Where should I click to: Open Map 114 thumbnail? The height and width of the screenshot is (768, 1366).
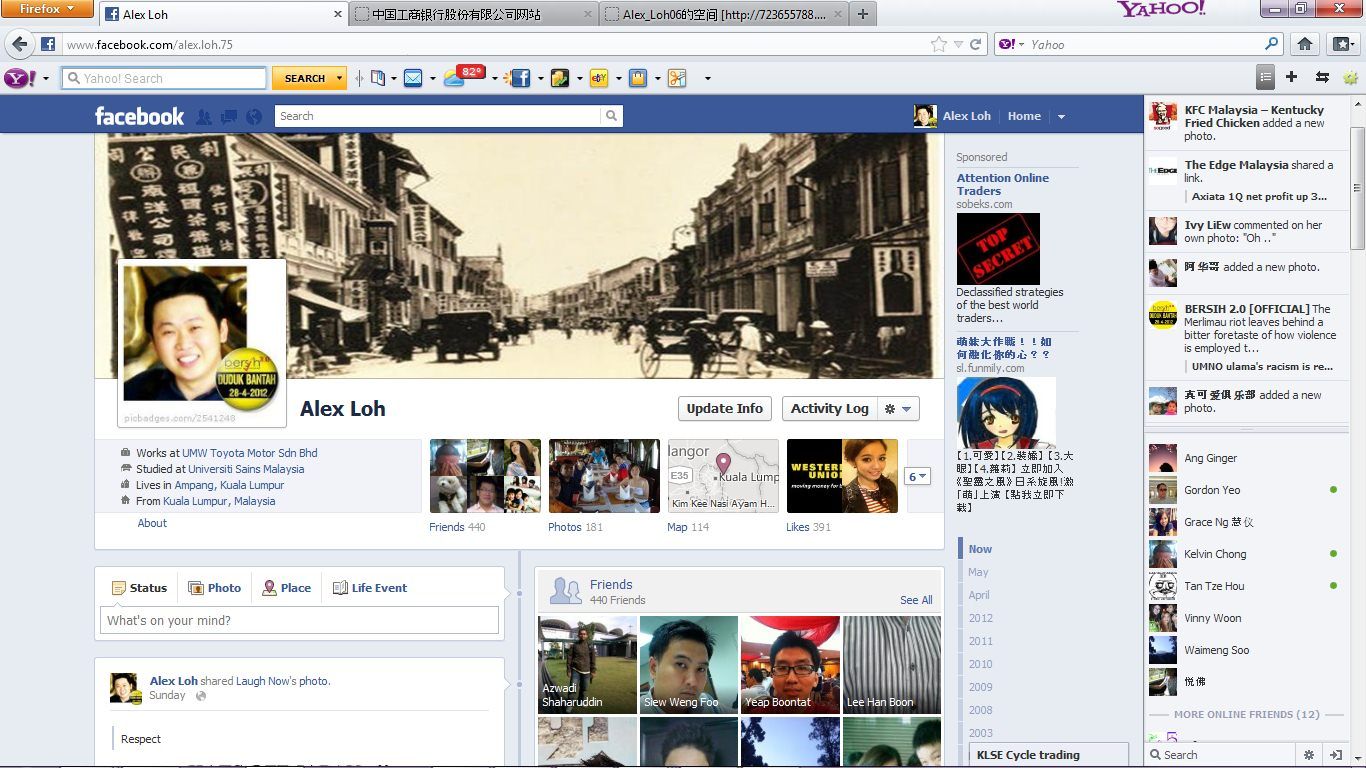point(723,476)
